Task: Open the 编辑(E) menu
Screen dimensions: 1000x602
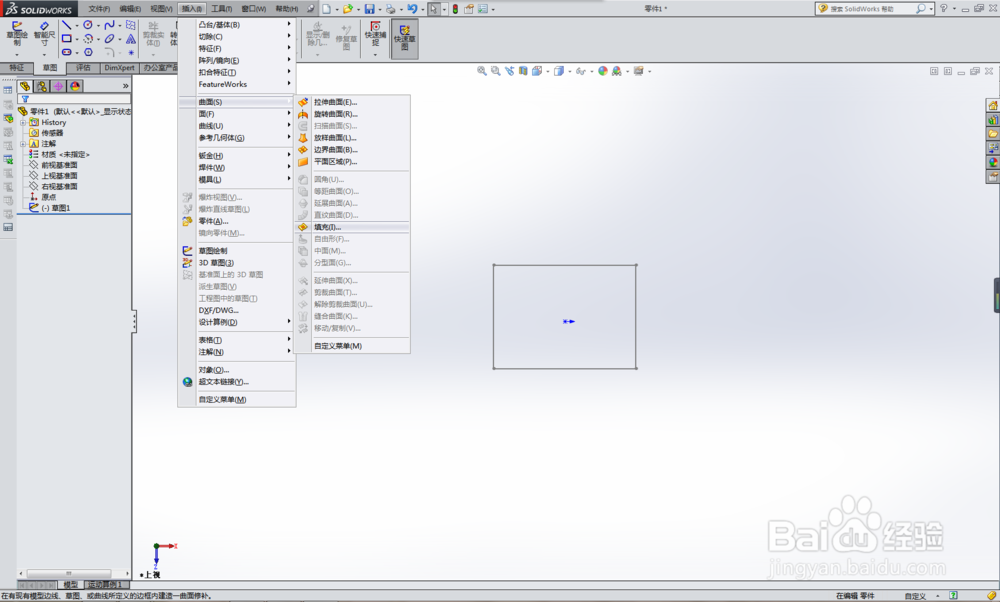Action: point(130,9)
